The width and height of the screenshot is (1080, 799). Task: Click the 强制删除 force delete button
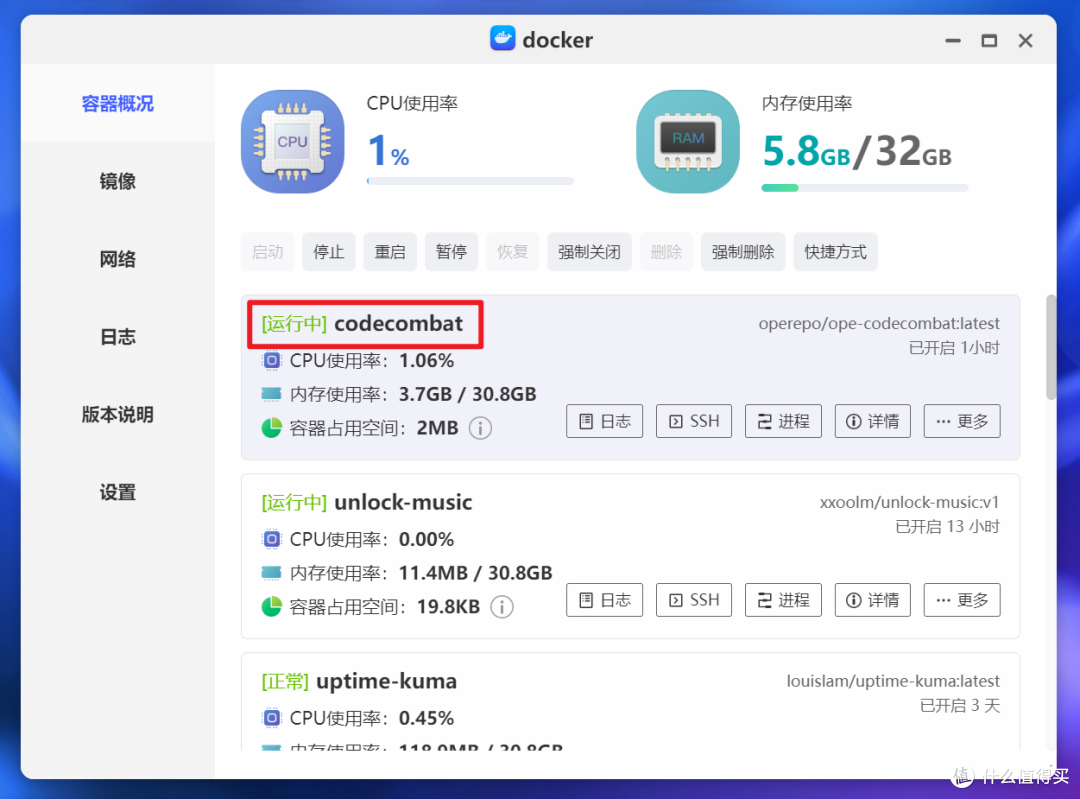click(743, 252)
